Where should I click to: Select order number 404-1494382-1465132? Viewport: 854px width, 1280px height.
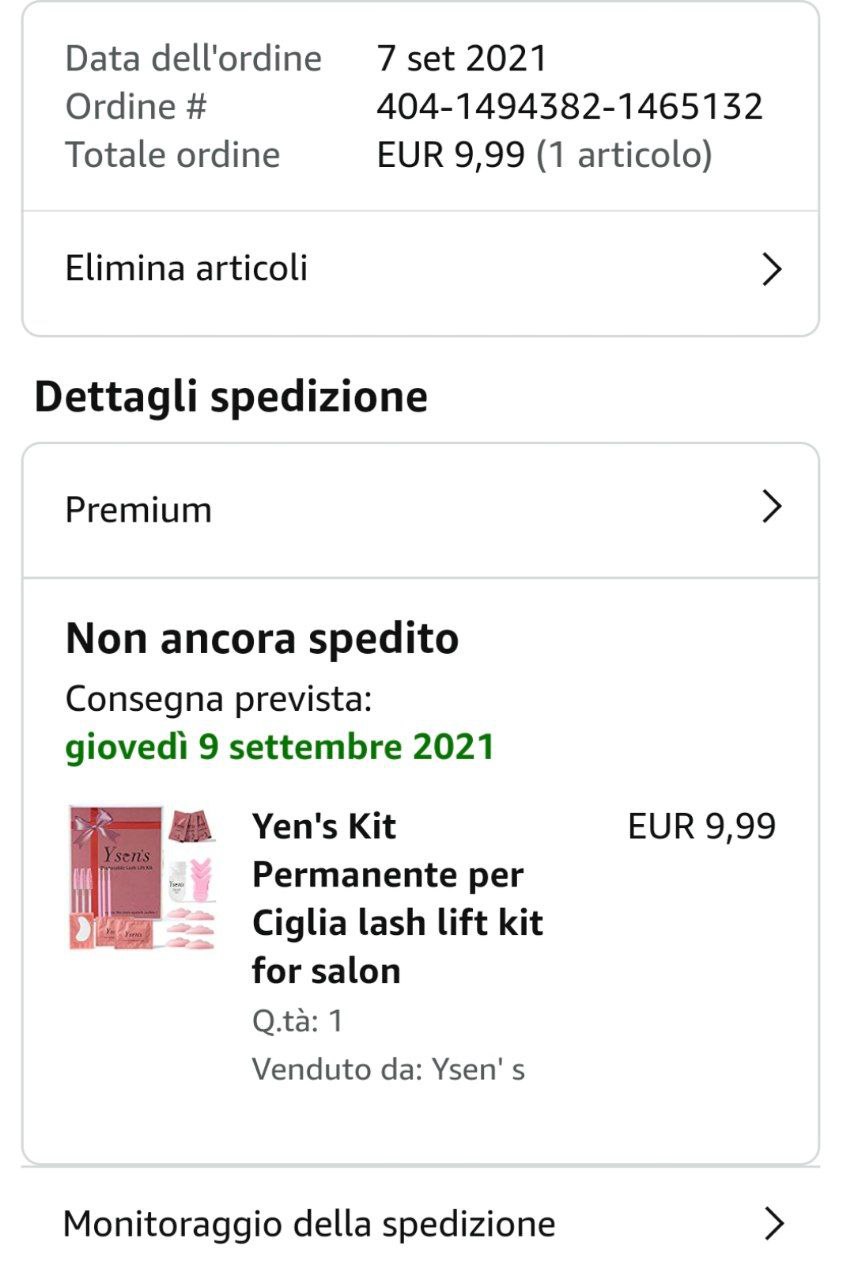point(569,106)
